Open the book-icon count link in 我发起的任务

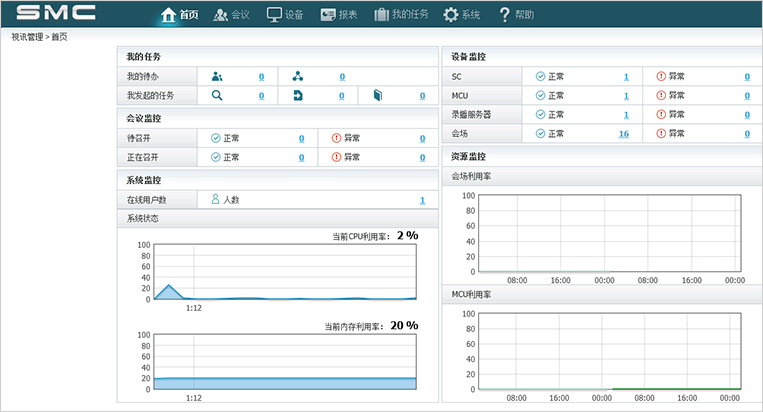(422, 96)
